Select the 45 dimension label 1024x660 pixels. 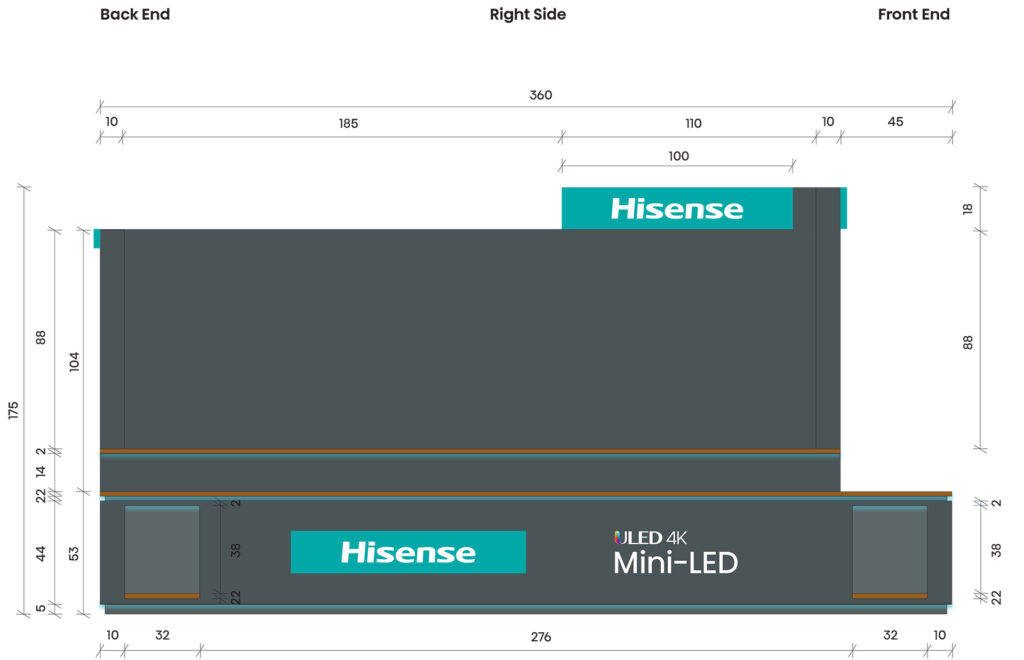(895, 122)
